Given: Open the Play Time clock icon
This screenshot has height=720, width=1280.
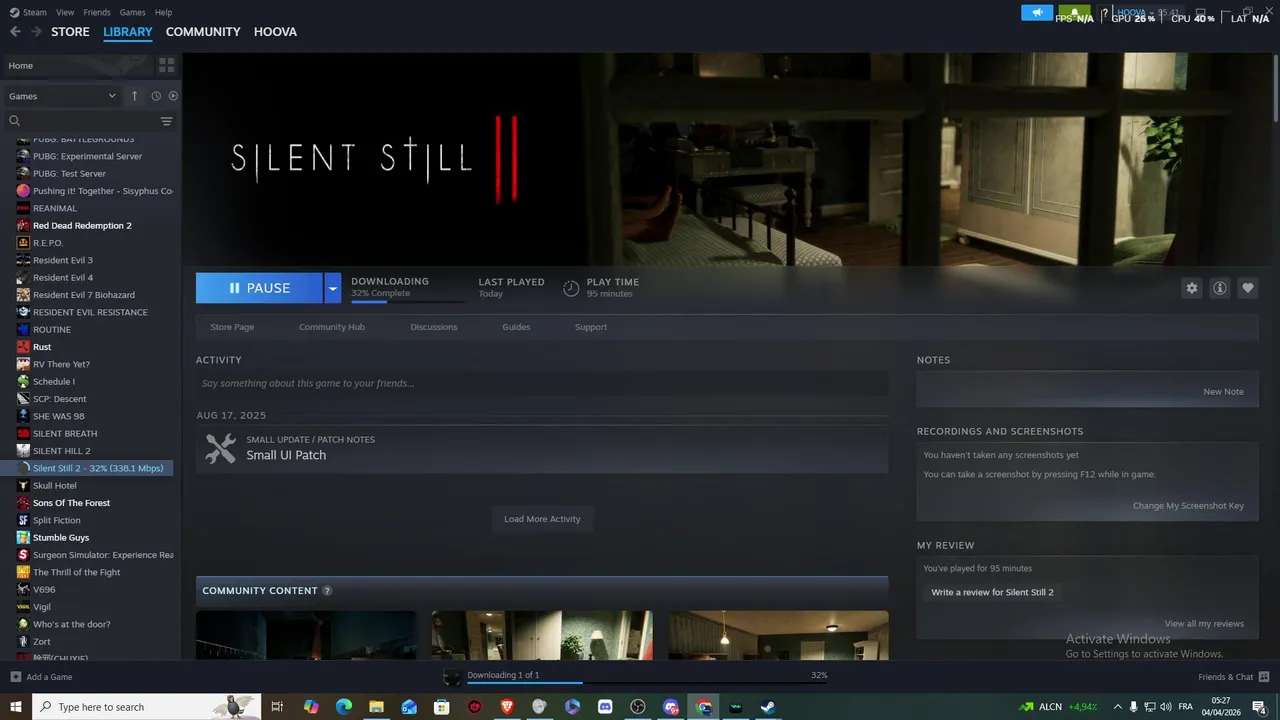Looking at the screenshot, I should coord(571,288).
